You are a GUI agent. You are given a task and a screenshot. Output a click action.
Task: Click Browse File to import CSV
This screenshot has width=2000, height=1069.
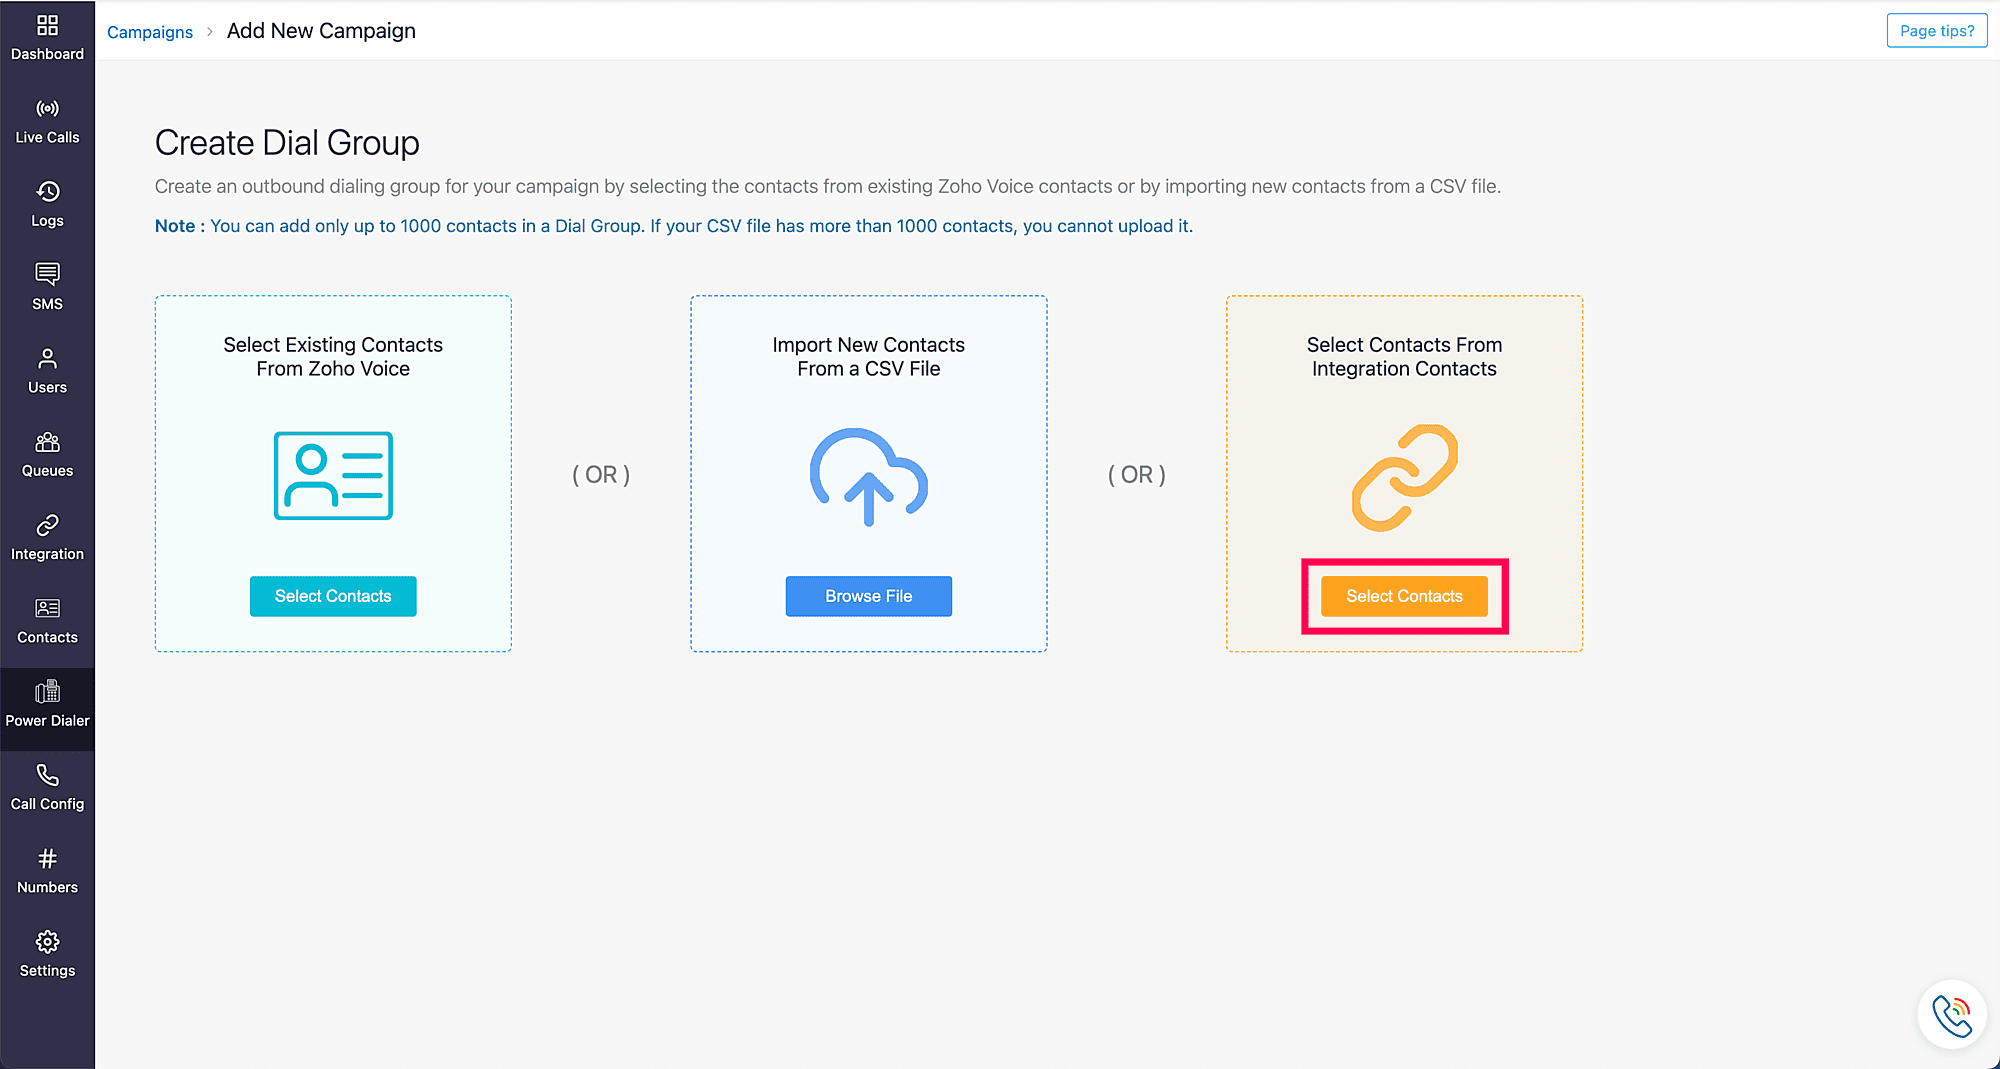click(868, 596)
